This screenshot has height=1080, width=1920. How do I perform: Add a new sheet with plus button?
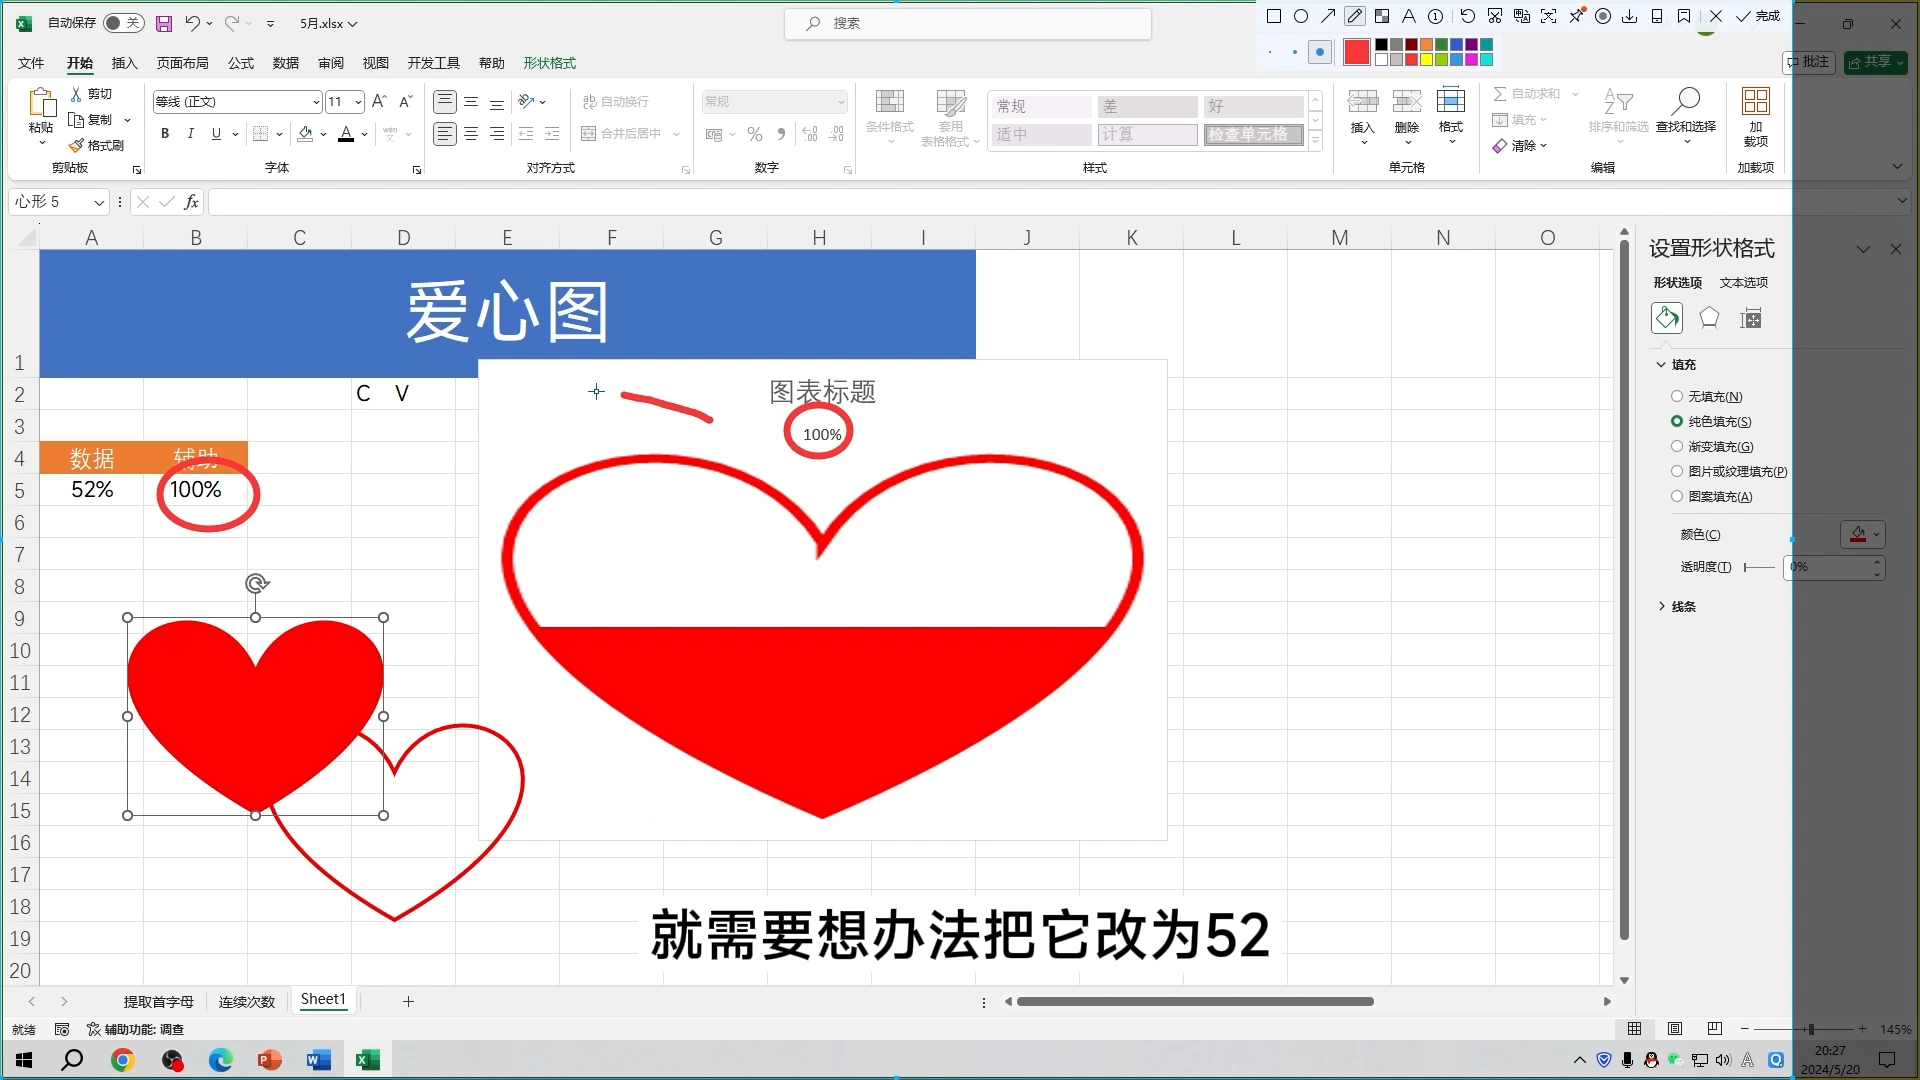408,1002
